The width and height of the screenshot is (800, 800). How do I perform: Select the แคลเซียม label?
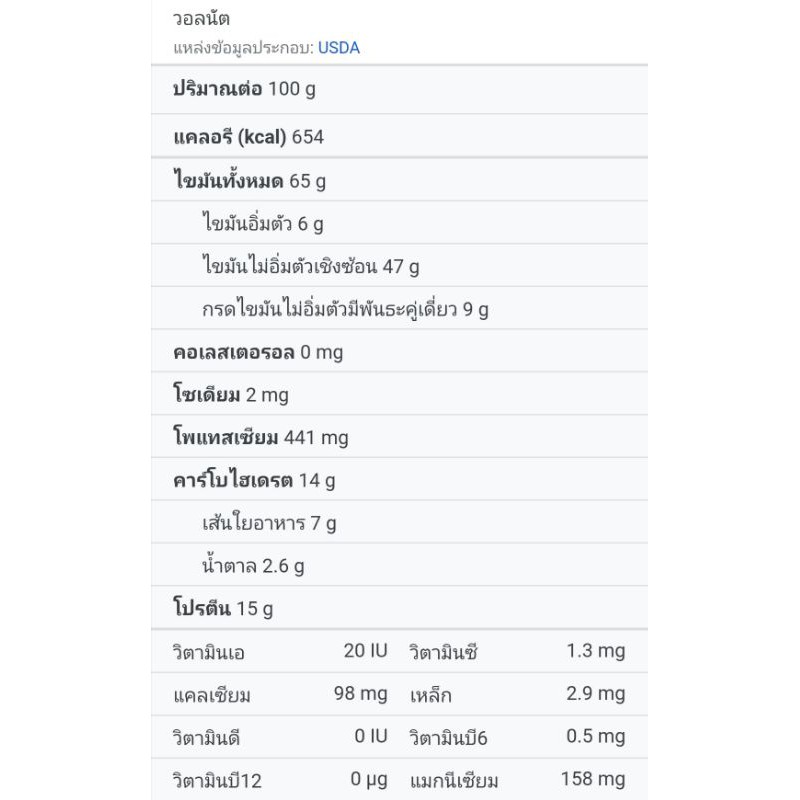point(212,695)
